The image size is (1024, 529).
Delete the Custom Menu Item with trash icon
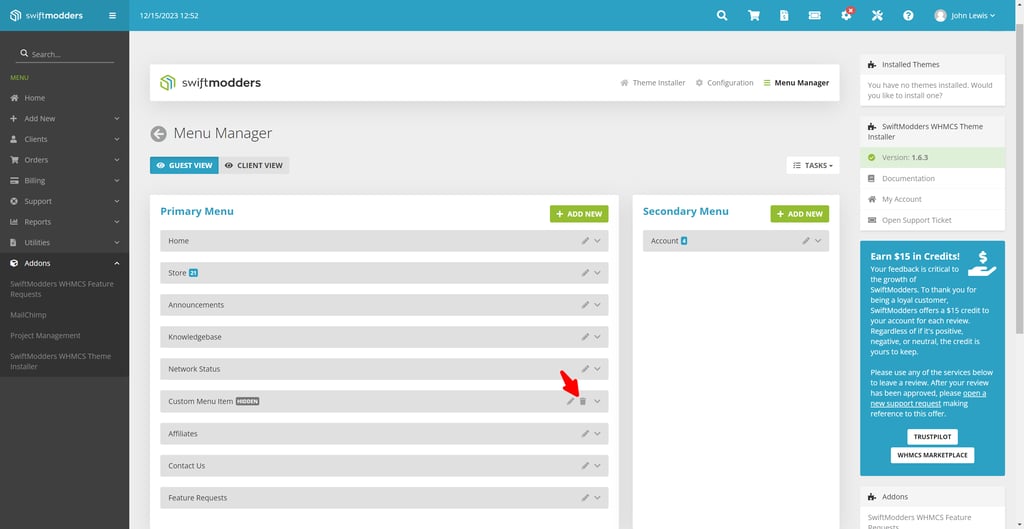point(583,402)
